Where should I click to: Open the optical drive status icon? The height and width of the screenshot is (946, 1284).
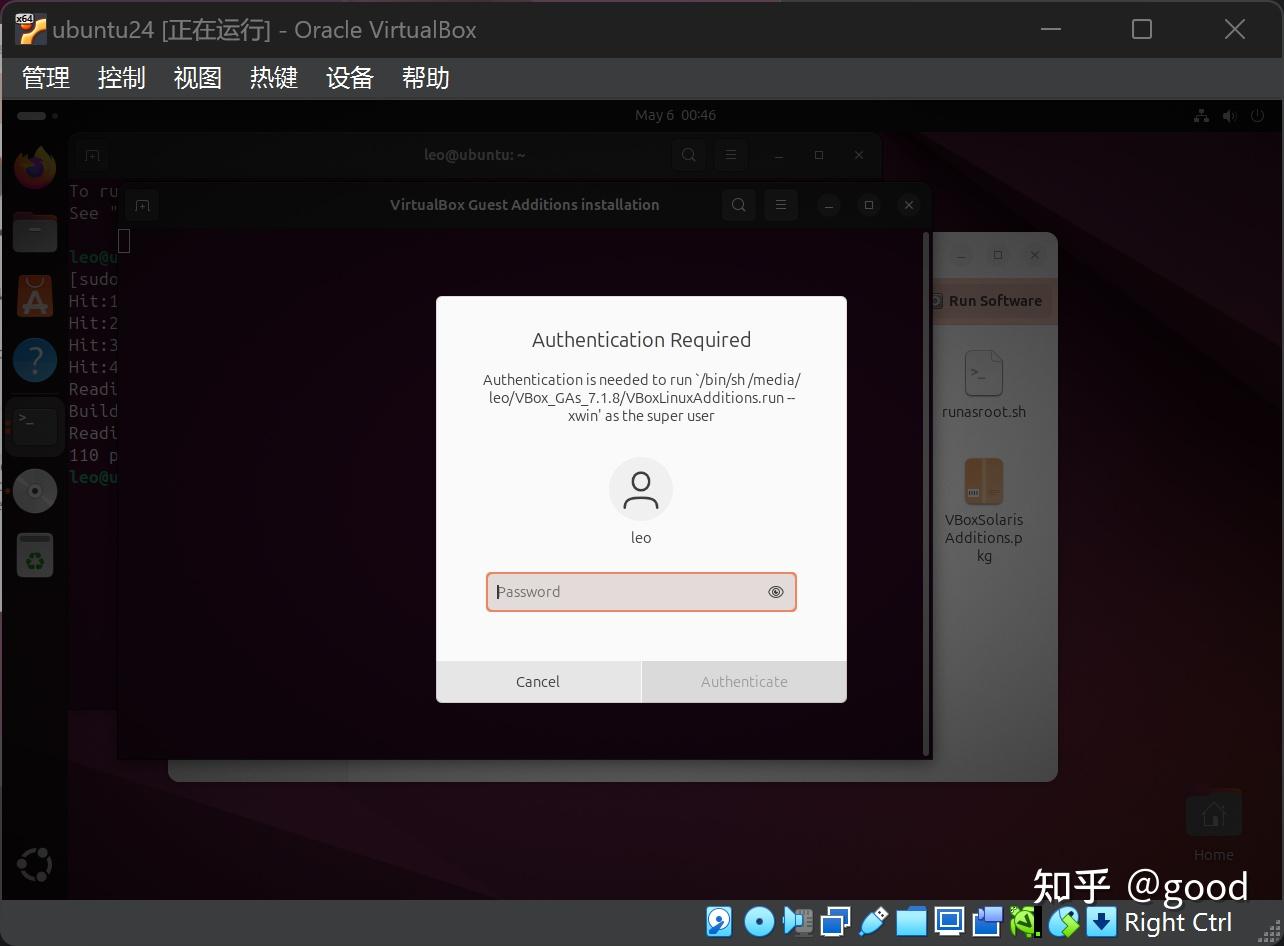click(x=758, y=921)
